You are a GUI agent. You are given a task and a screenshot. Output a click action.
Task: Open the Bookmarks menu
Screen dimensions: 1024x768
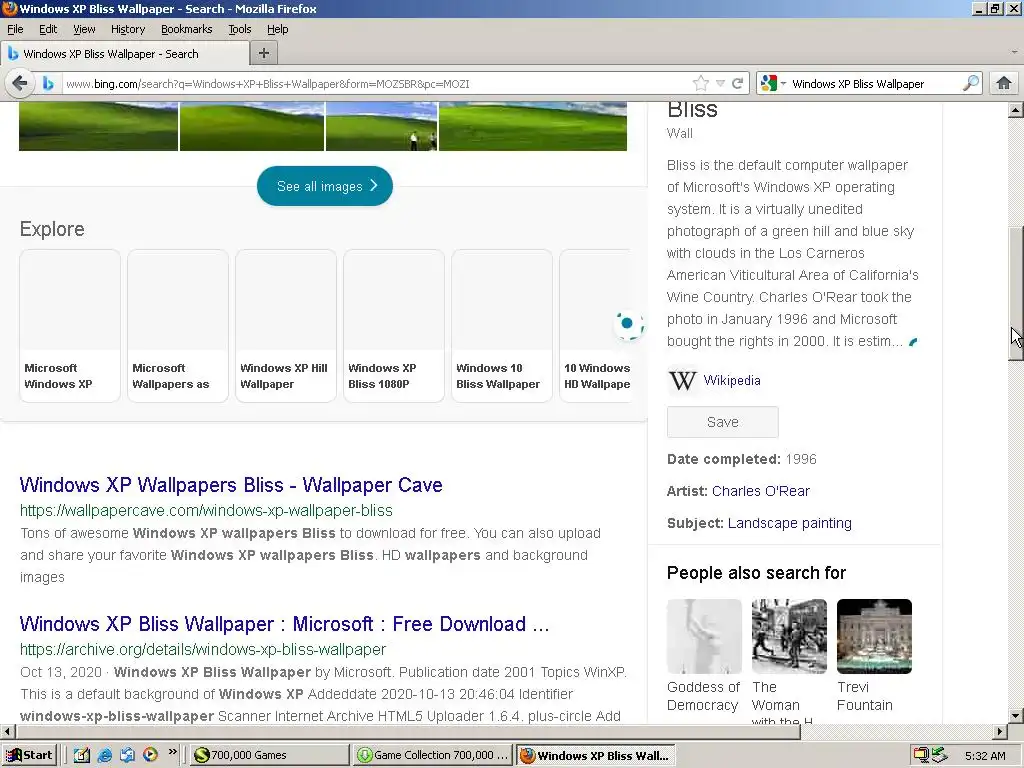pyautogui.click(x=187, y=29)
